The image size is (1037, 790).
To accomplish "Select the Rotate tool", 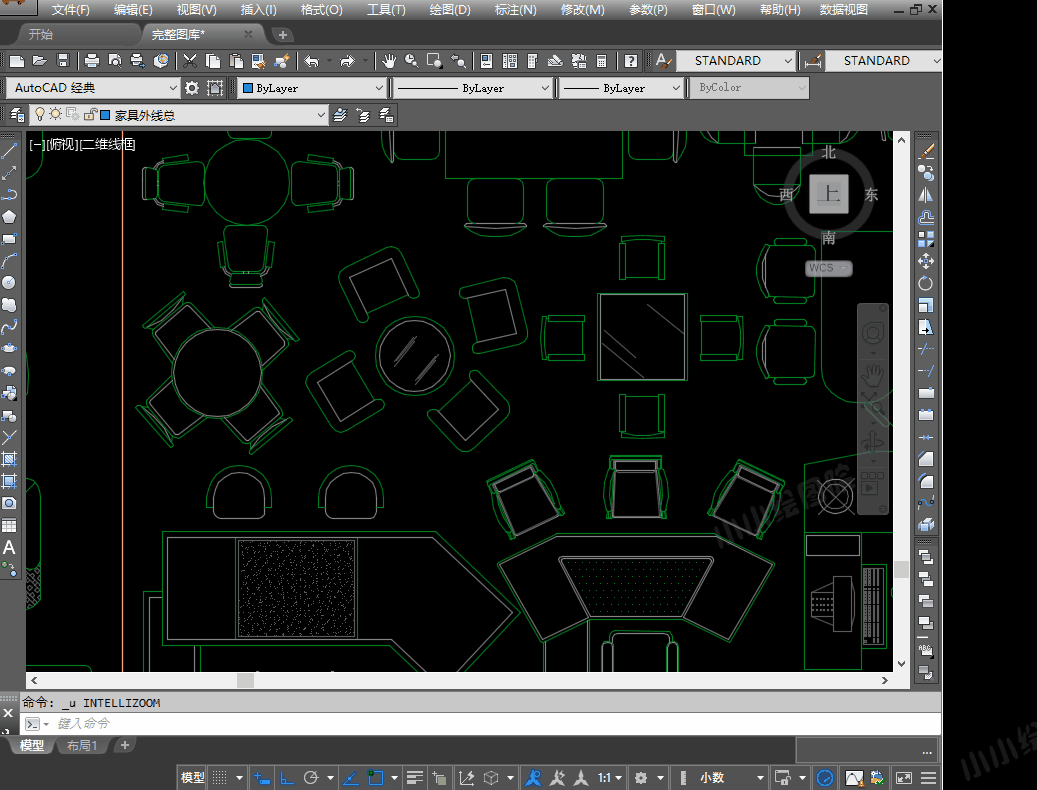I will pos(926,284).
